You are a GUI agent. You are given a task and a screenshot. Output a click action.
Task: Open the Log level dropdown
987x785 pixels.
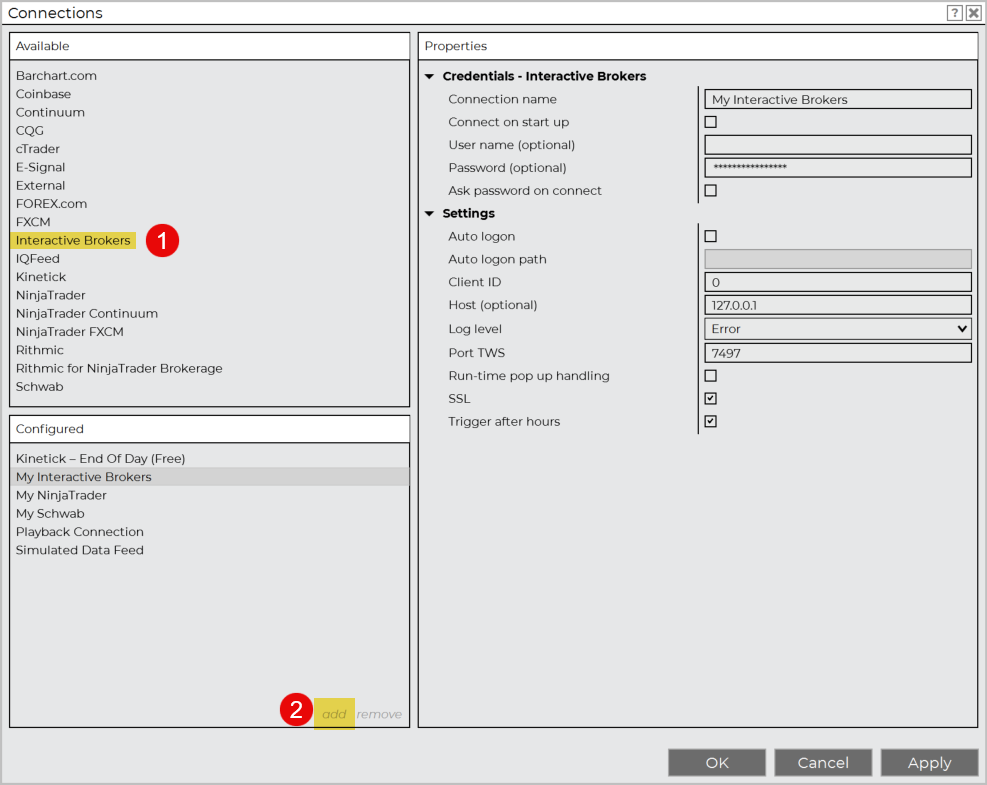click(963, 328)
